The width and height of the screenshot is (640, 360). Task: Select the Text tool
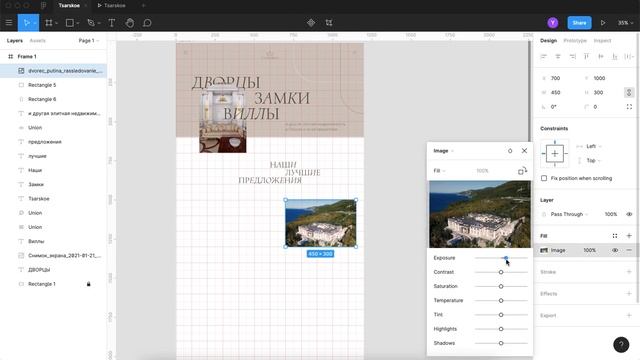coord(111,23)
